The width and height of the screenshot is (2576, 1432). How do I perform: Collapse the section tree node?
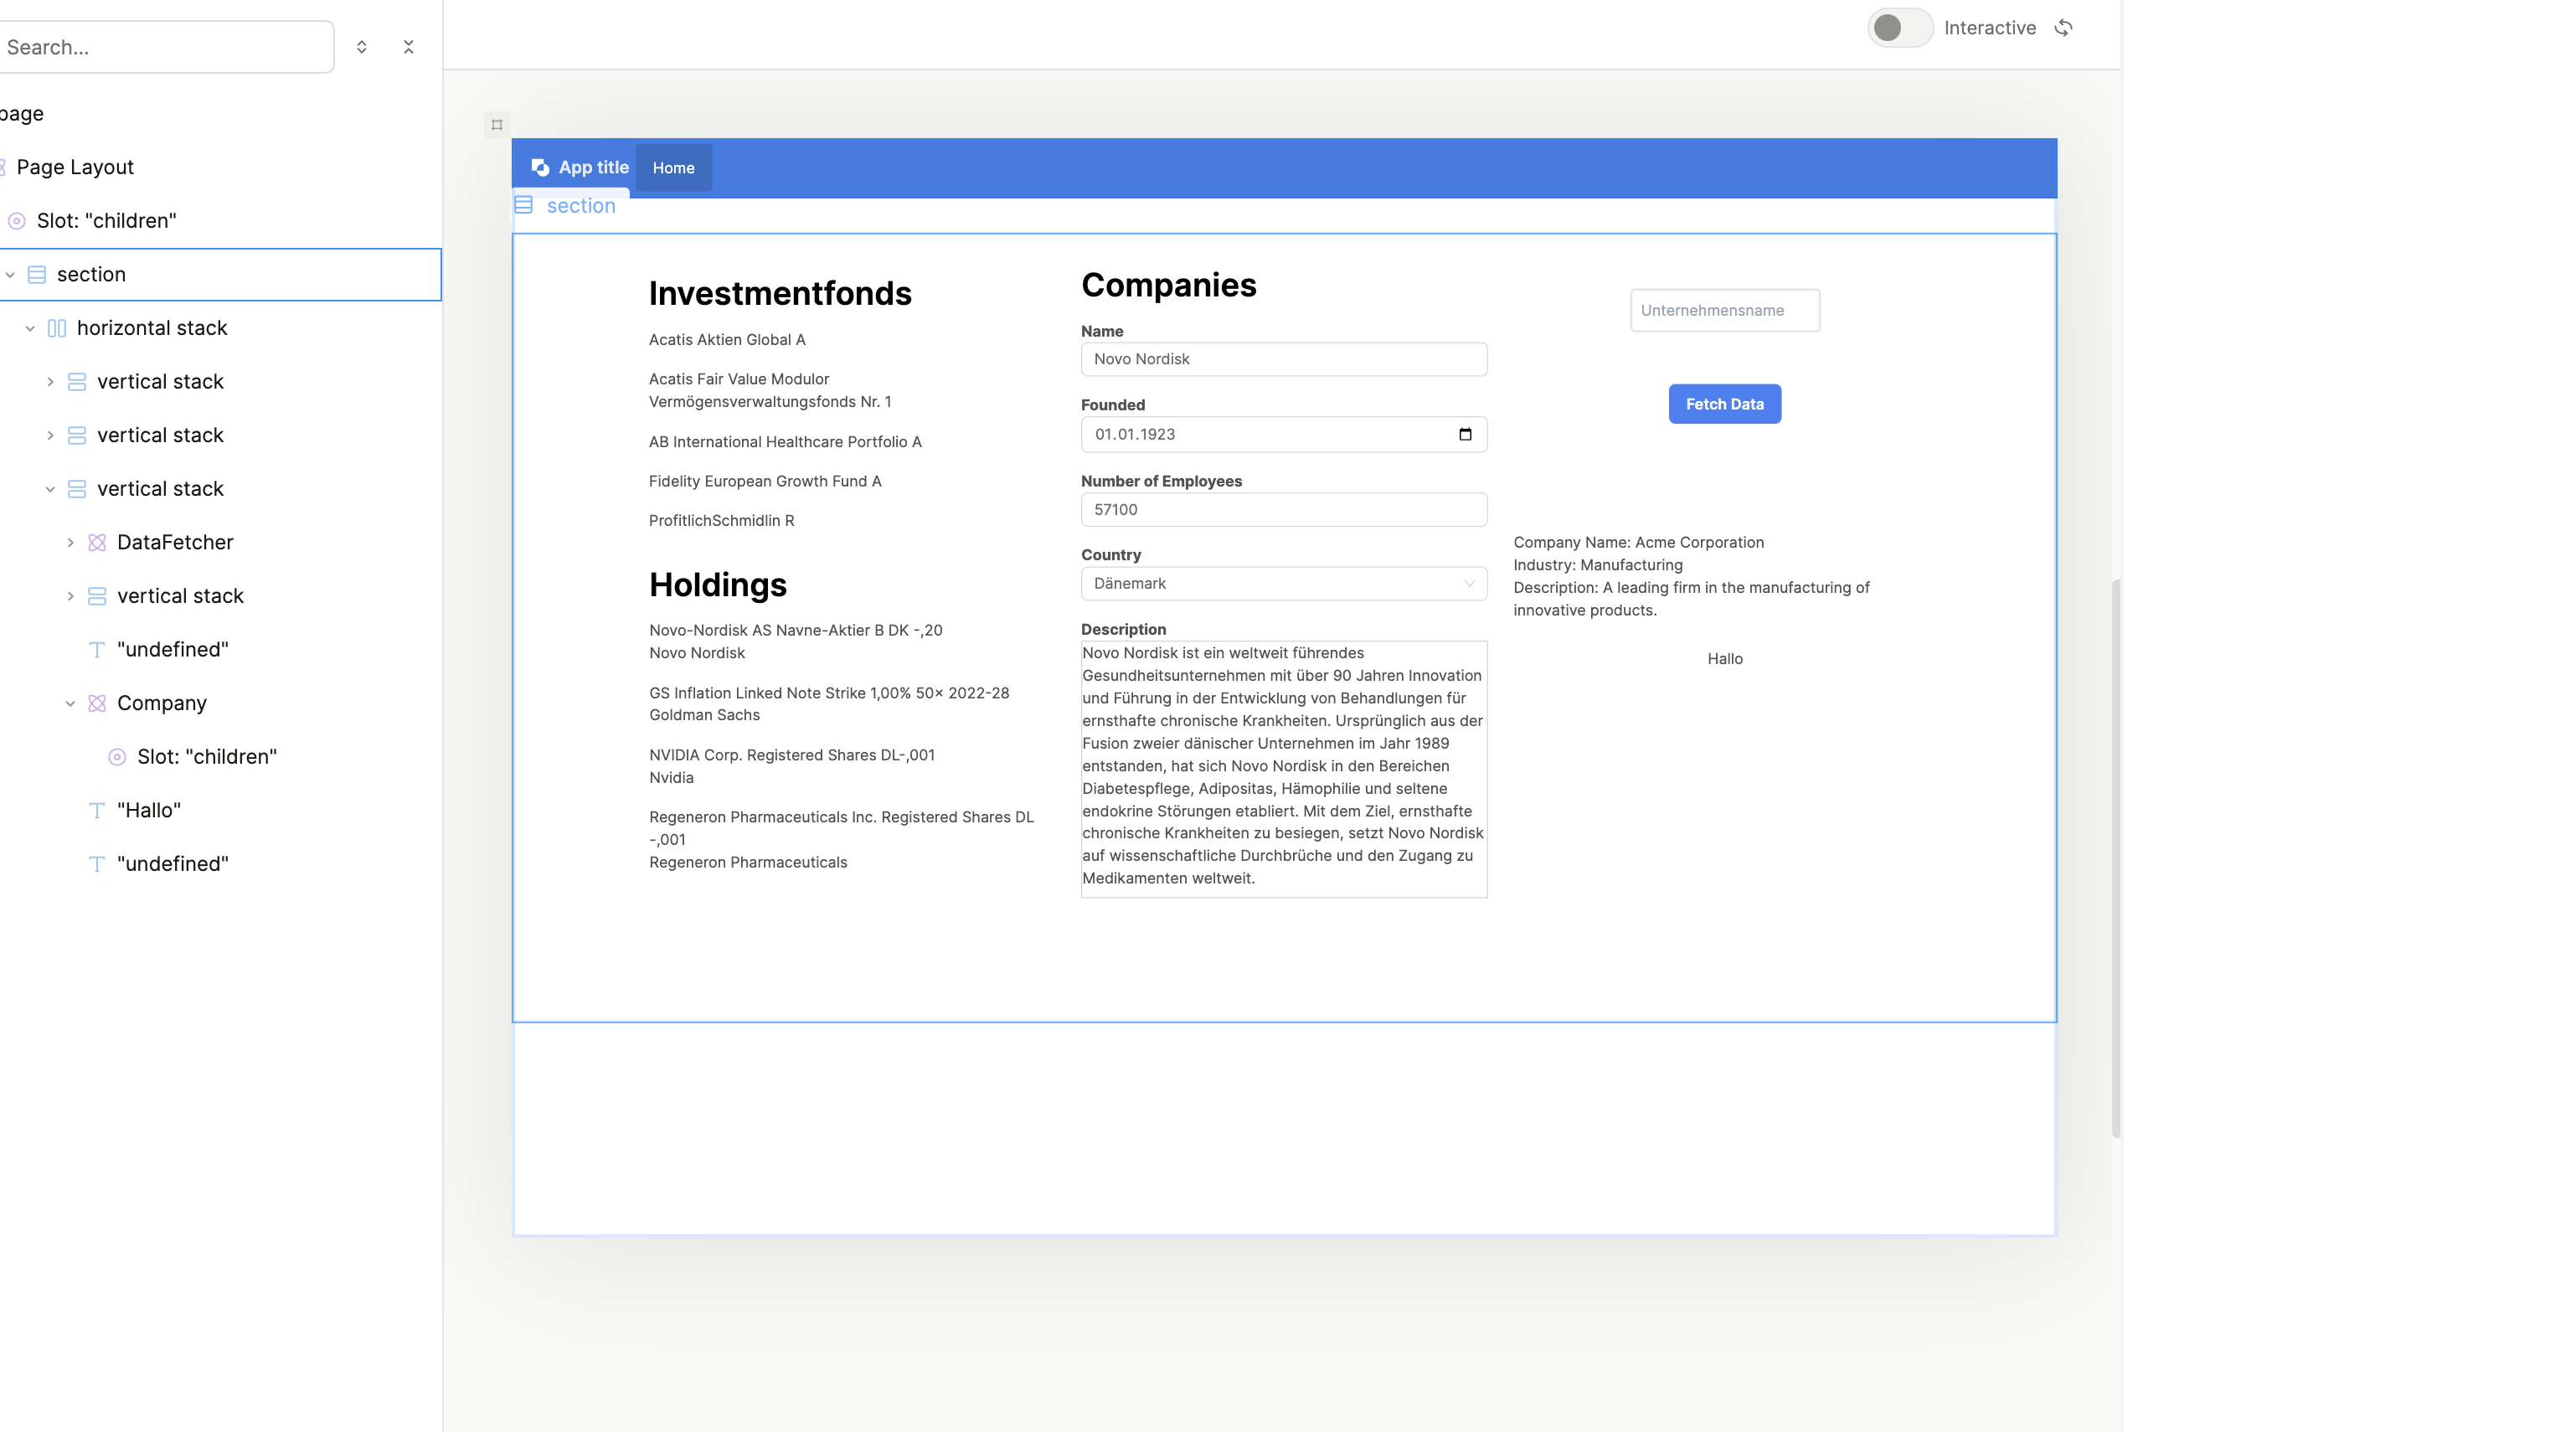pyautogui.click(x=10, y=275)
